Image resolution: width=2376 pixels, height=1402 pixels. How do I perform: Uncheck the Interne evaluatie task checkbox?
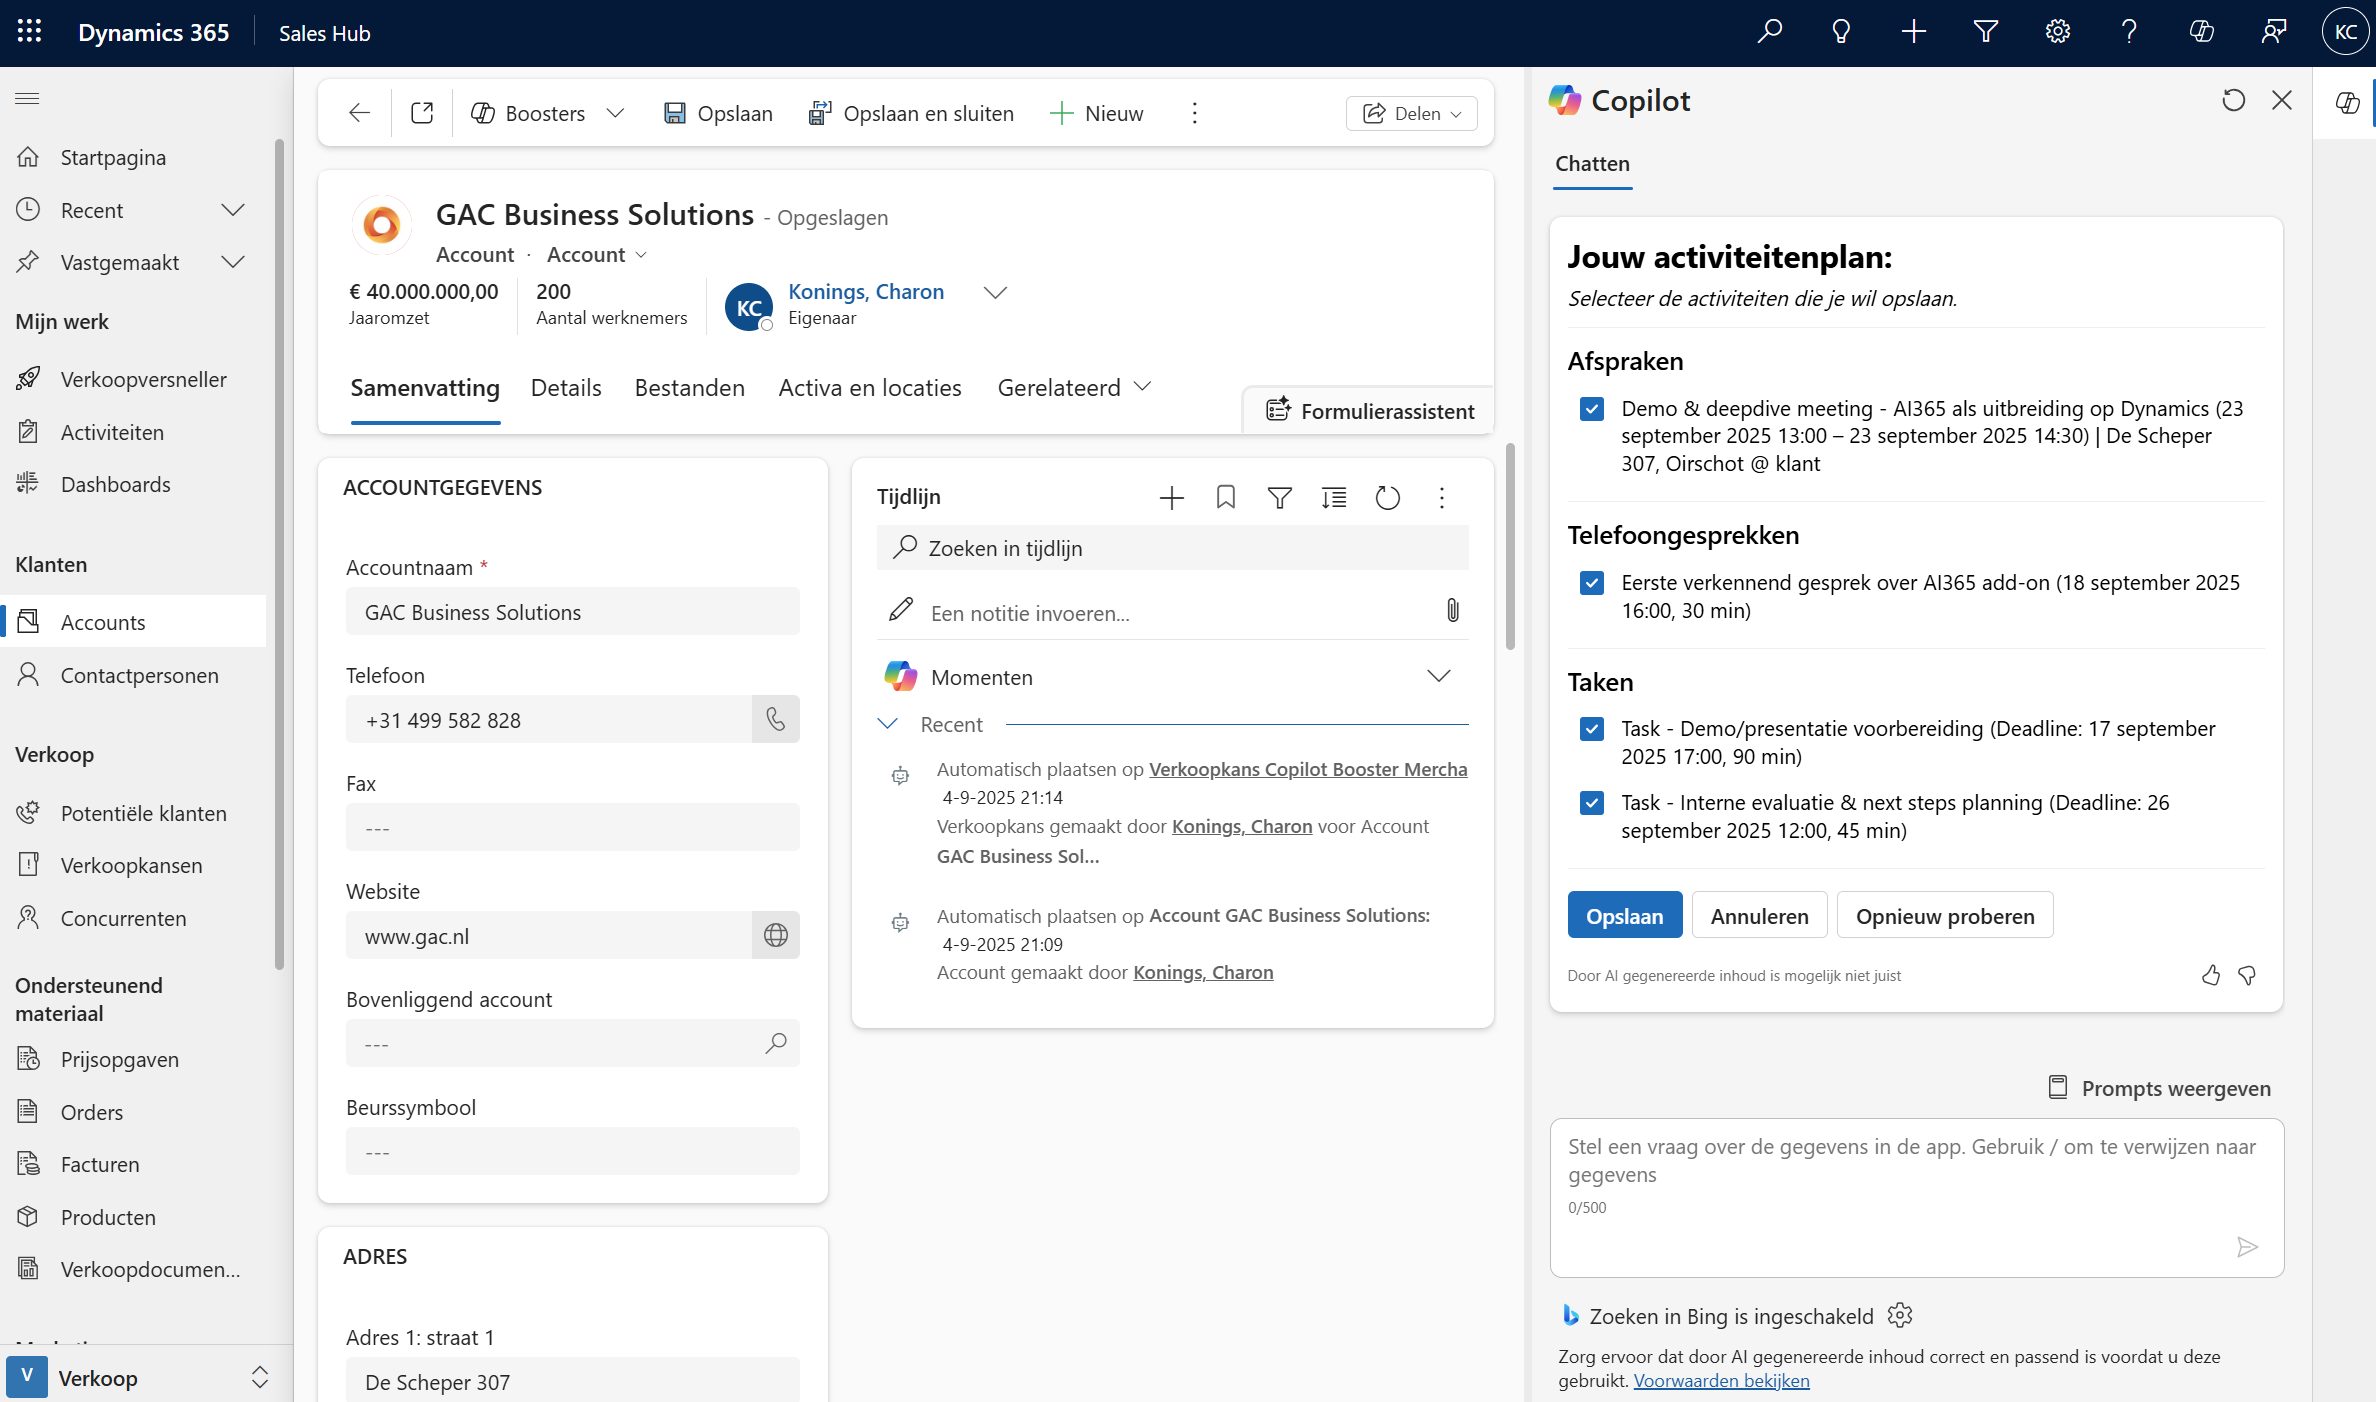tap(1592, 803)
